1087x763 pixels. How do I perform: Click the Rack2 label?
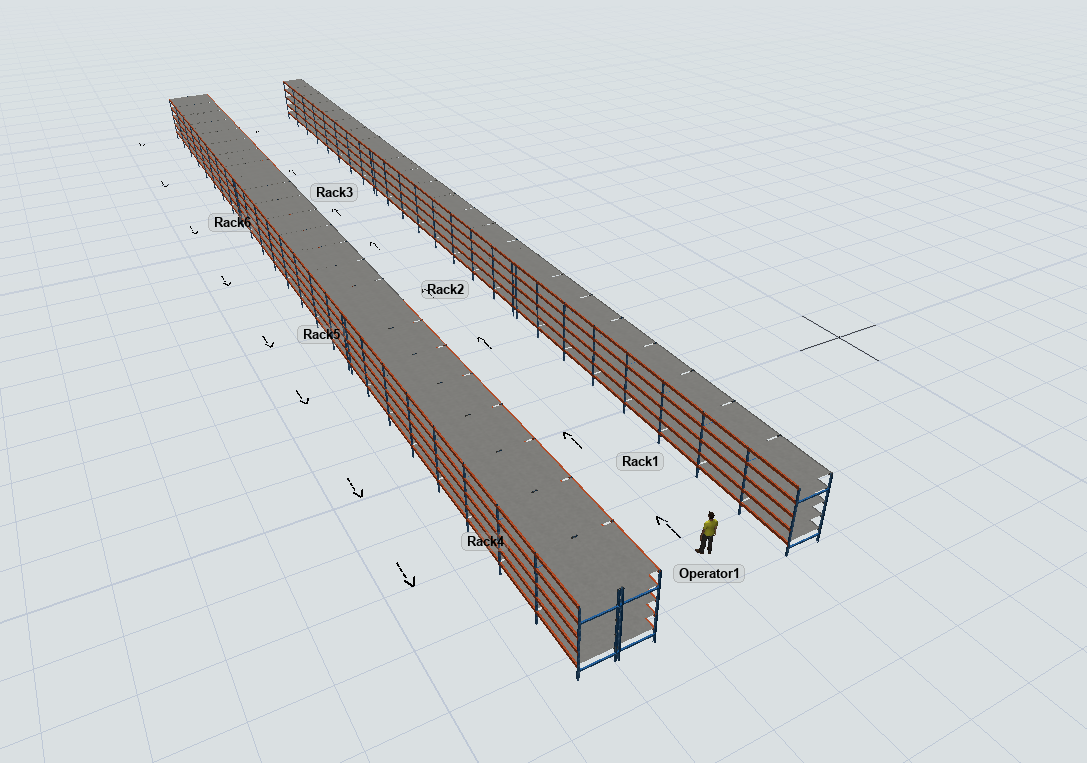tap(445, 290)
